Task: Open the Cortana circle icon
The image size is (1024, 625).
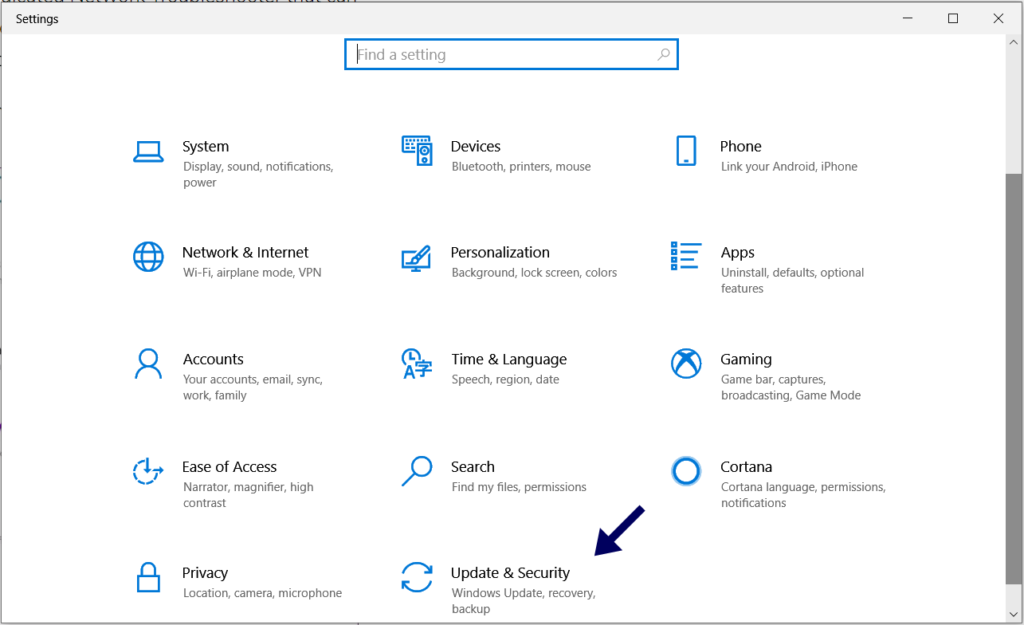Action: point(686,470)
